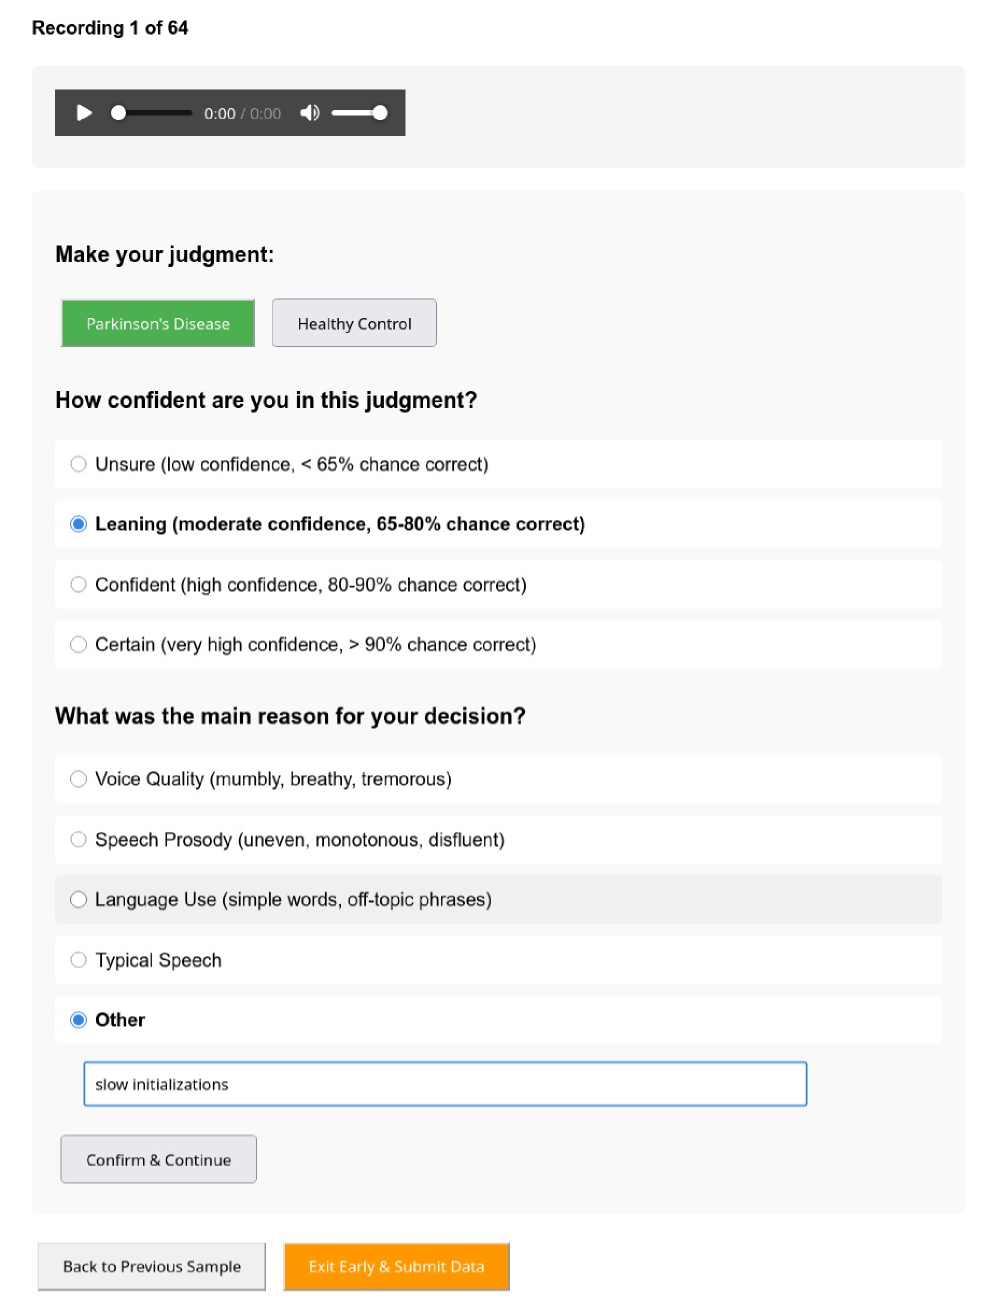Choose Confident high confidence radio

tap(79, 585)
